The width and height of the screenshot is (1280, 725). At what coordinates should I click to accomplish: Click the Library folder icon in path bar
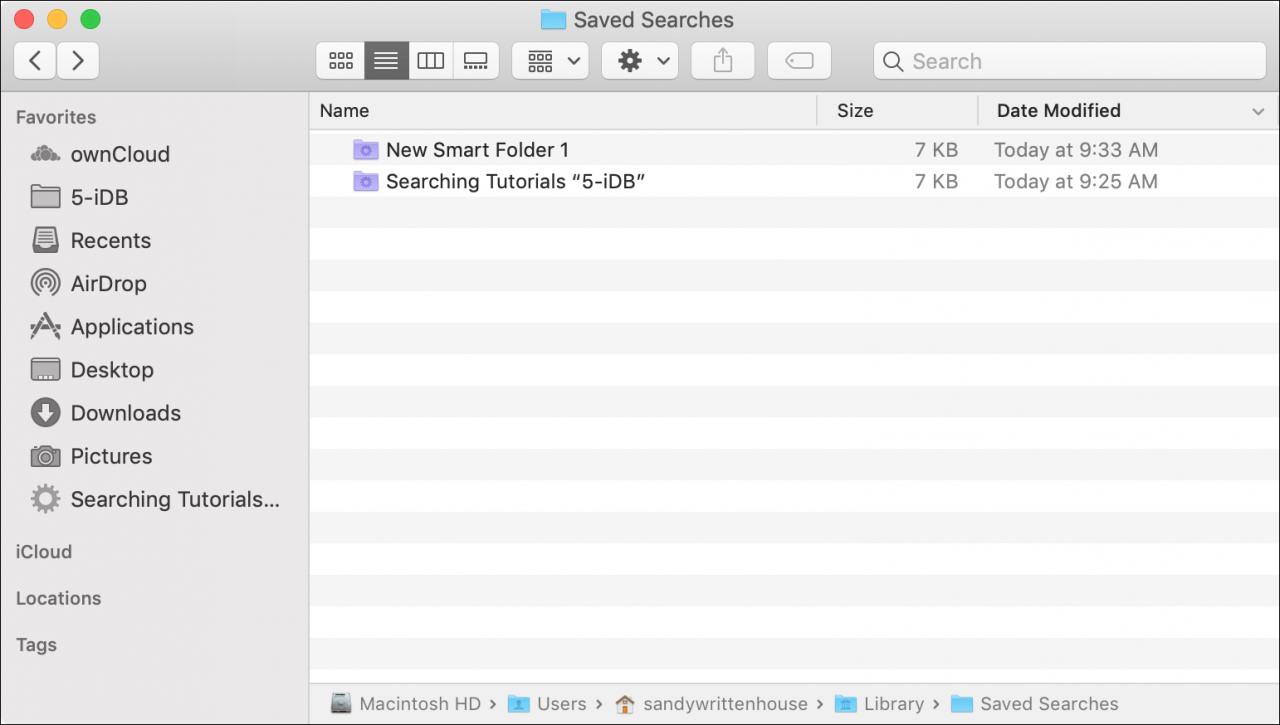tap(845, 704)
